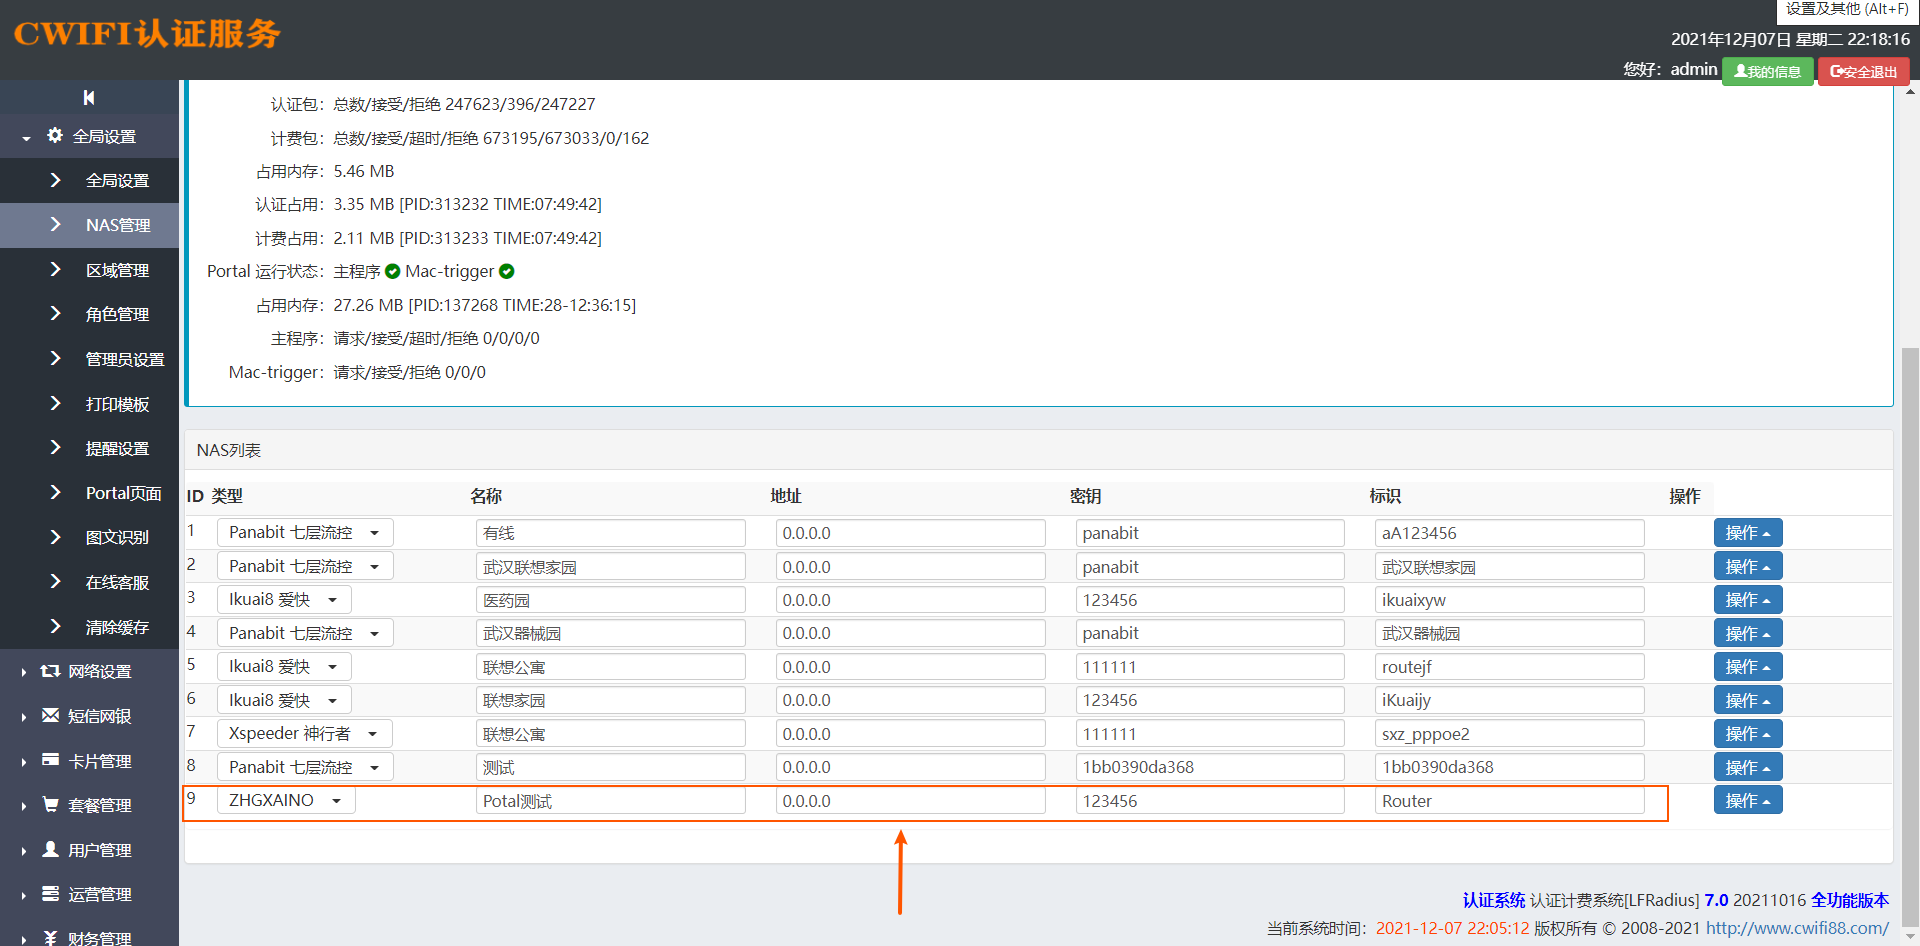Click the green 我的信息 button

tap(1767, 72)
